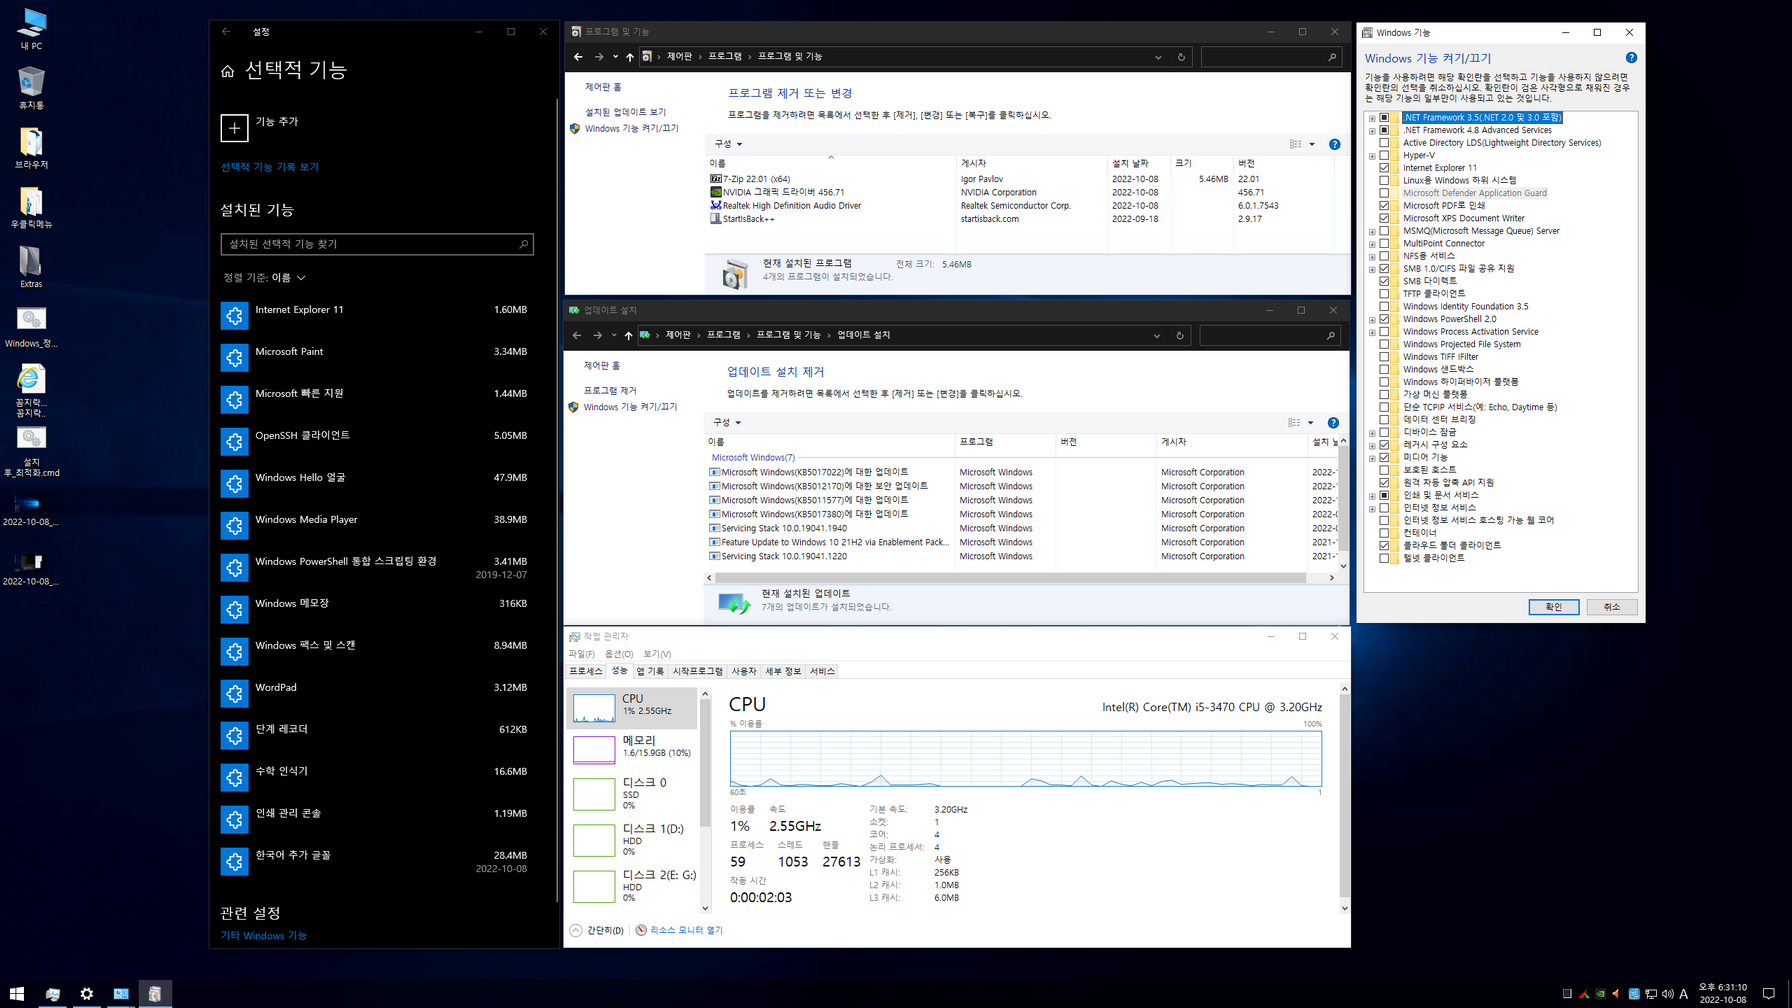Click the search icon in installed features box
The image size is (1792, 1008).
pos(523,244)
